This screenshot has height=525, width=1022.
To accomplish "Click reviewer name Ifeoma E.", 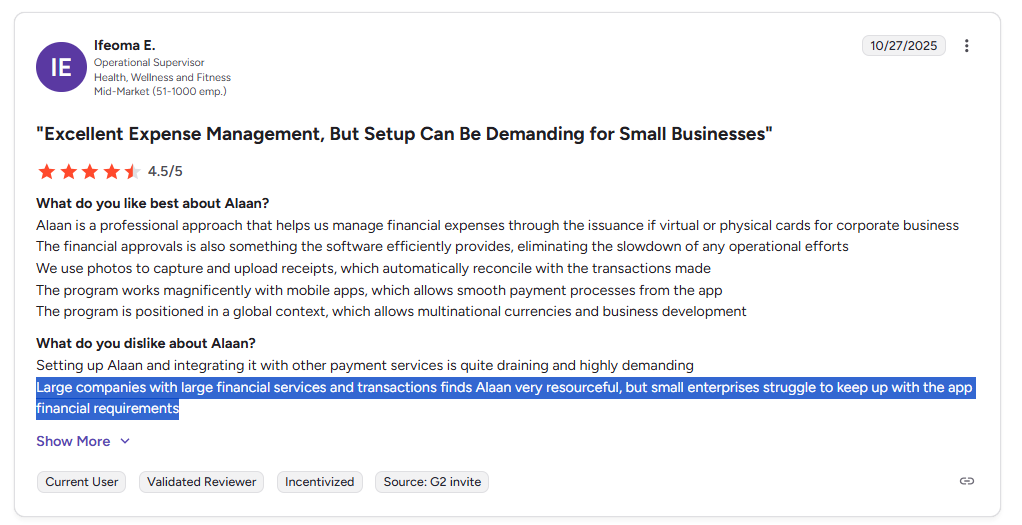I will point(124,45).
